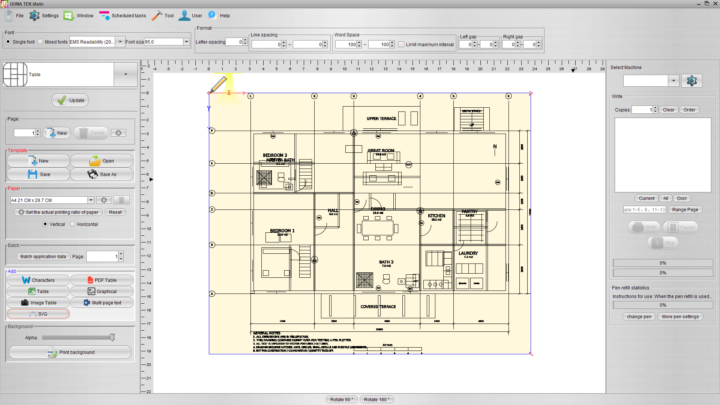Click the Order button

[689, 110]
